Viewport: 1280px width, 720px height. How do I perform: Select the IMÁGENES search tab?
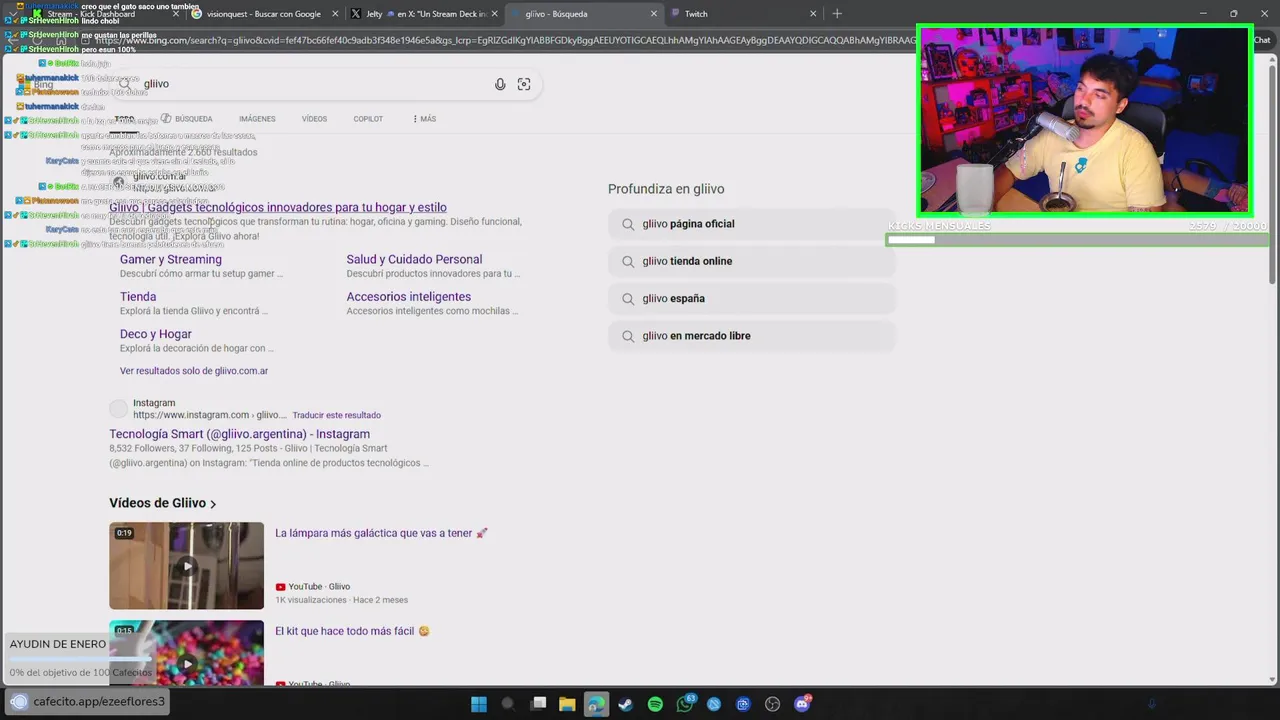(x=257, y=119)
